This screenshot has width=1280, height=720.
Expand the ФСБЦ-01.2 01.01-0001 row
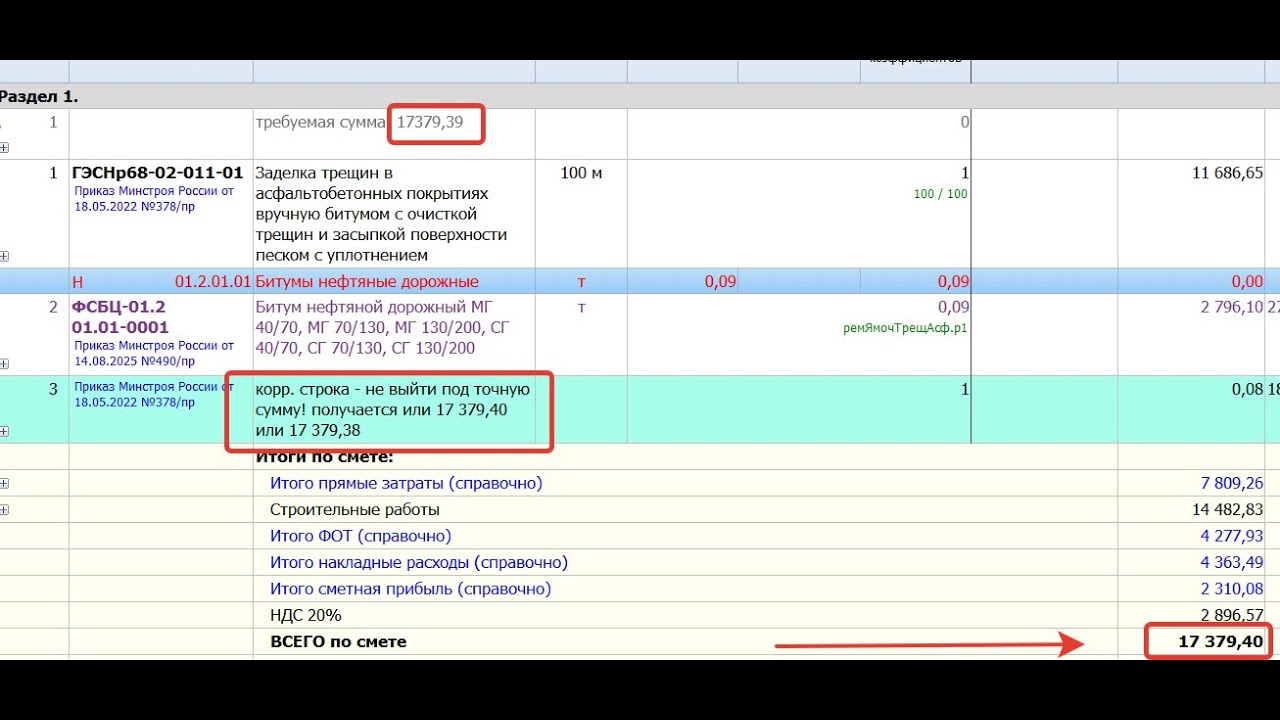[4, 364]
